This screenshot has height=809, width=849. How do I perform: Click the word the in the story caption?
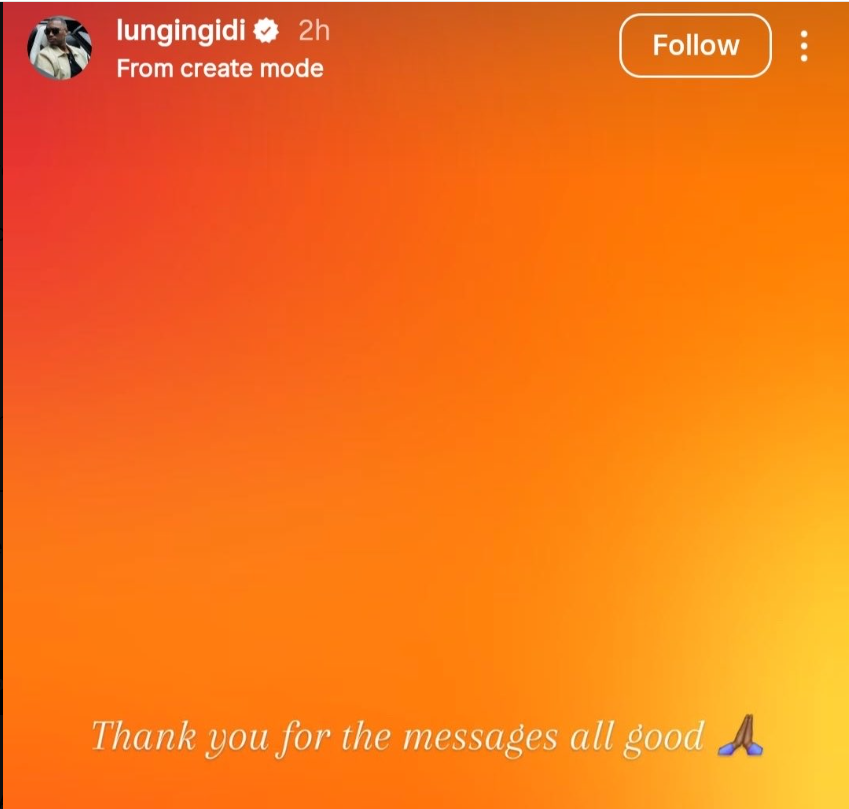point(366,736)
